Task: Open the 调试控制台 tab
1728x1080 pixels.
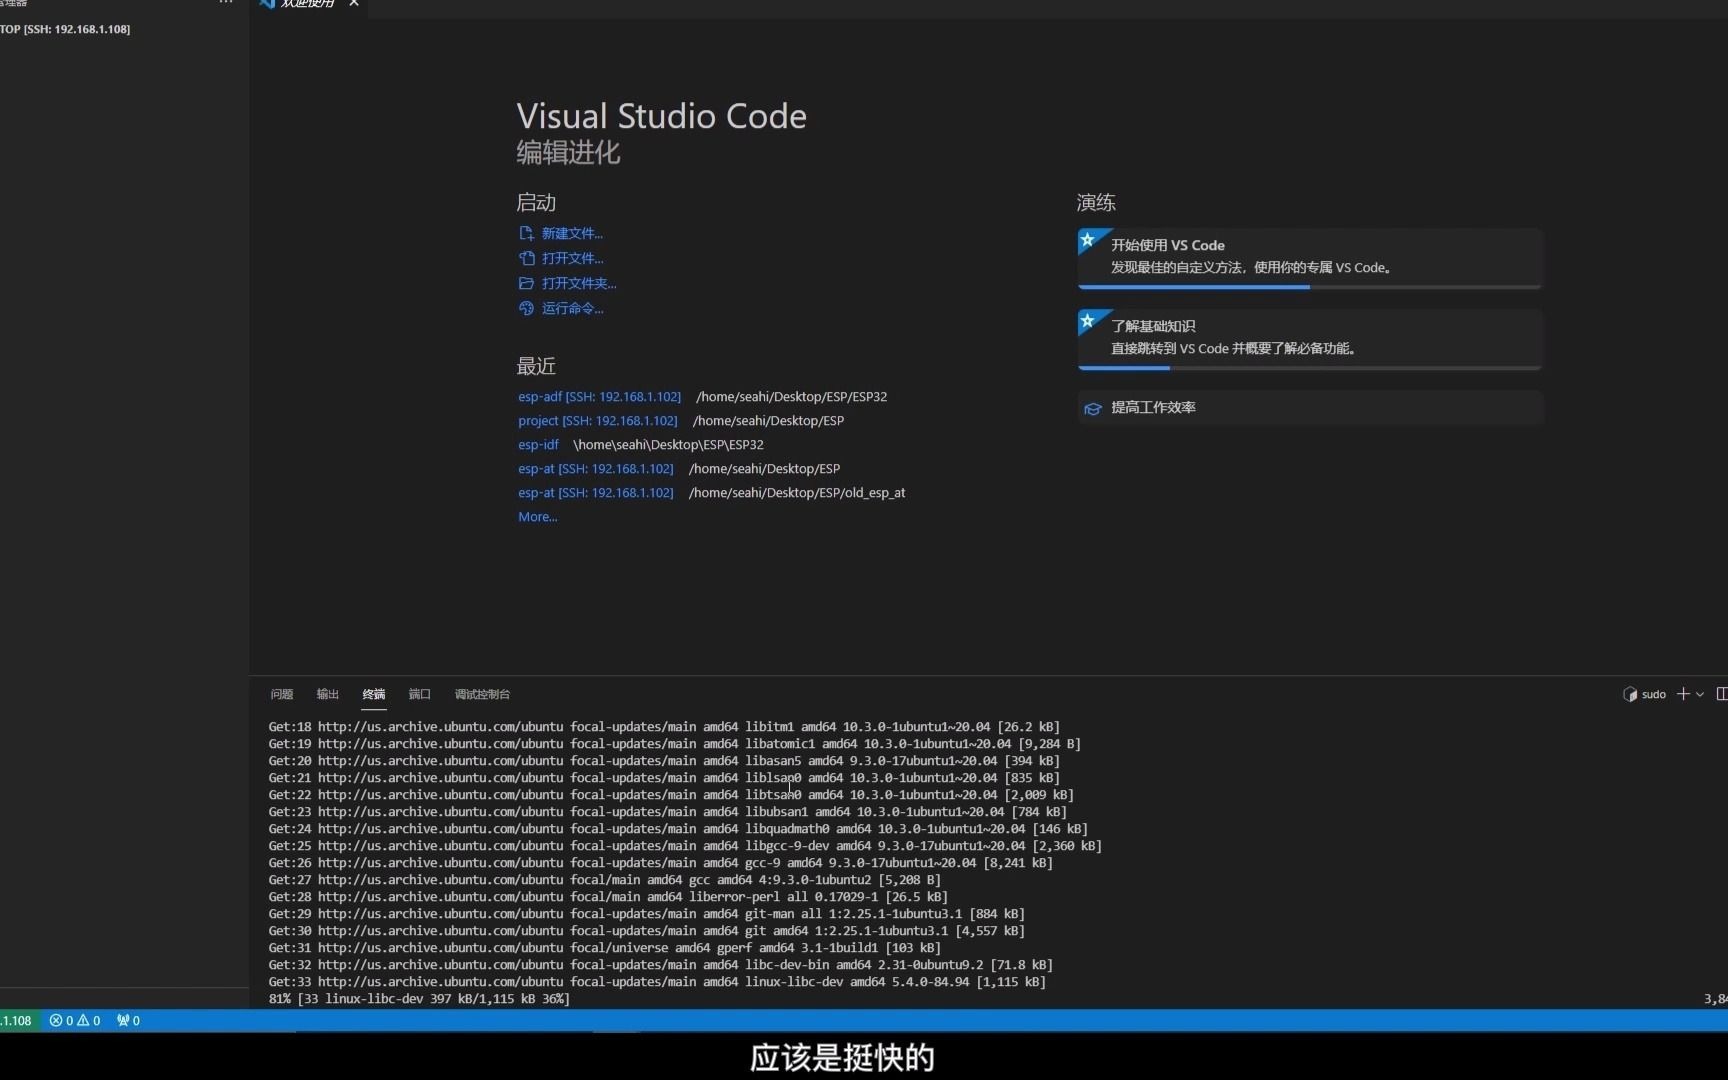Action: [x=483, y=694]
